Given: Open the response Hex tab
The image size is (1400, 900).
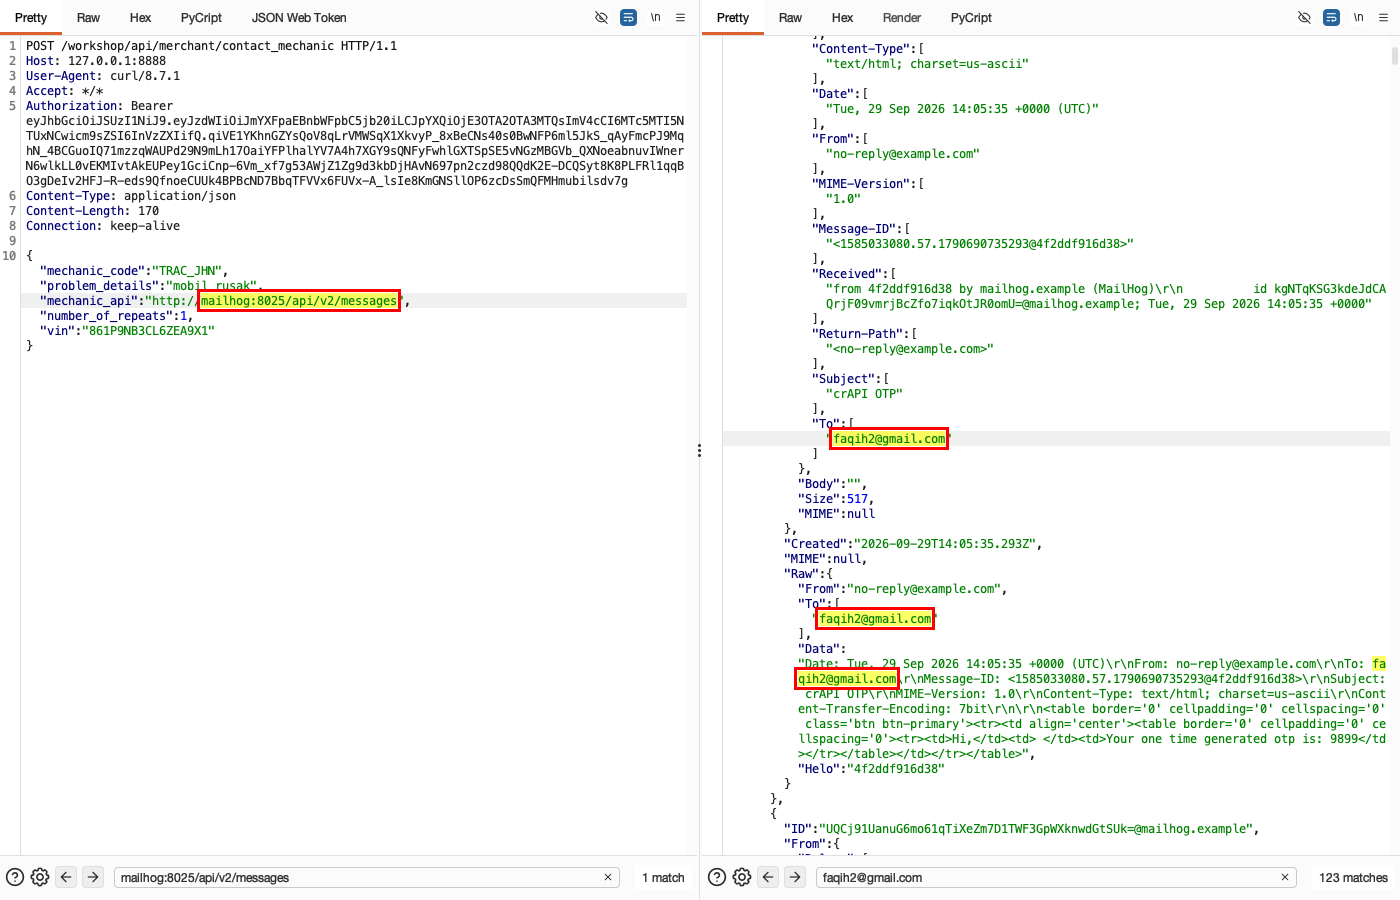Looking at the screenshot, I should click(x=843, y=18).
